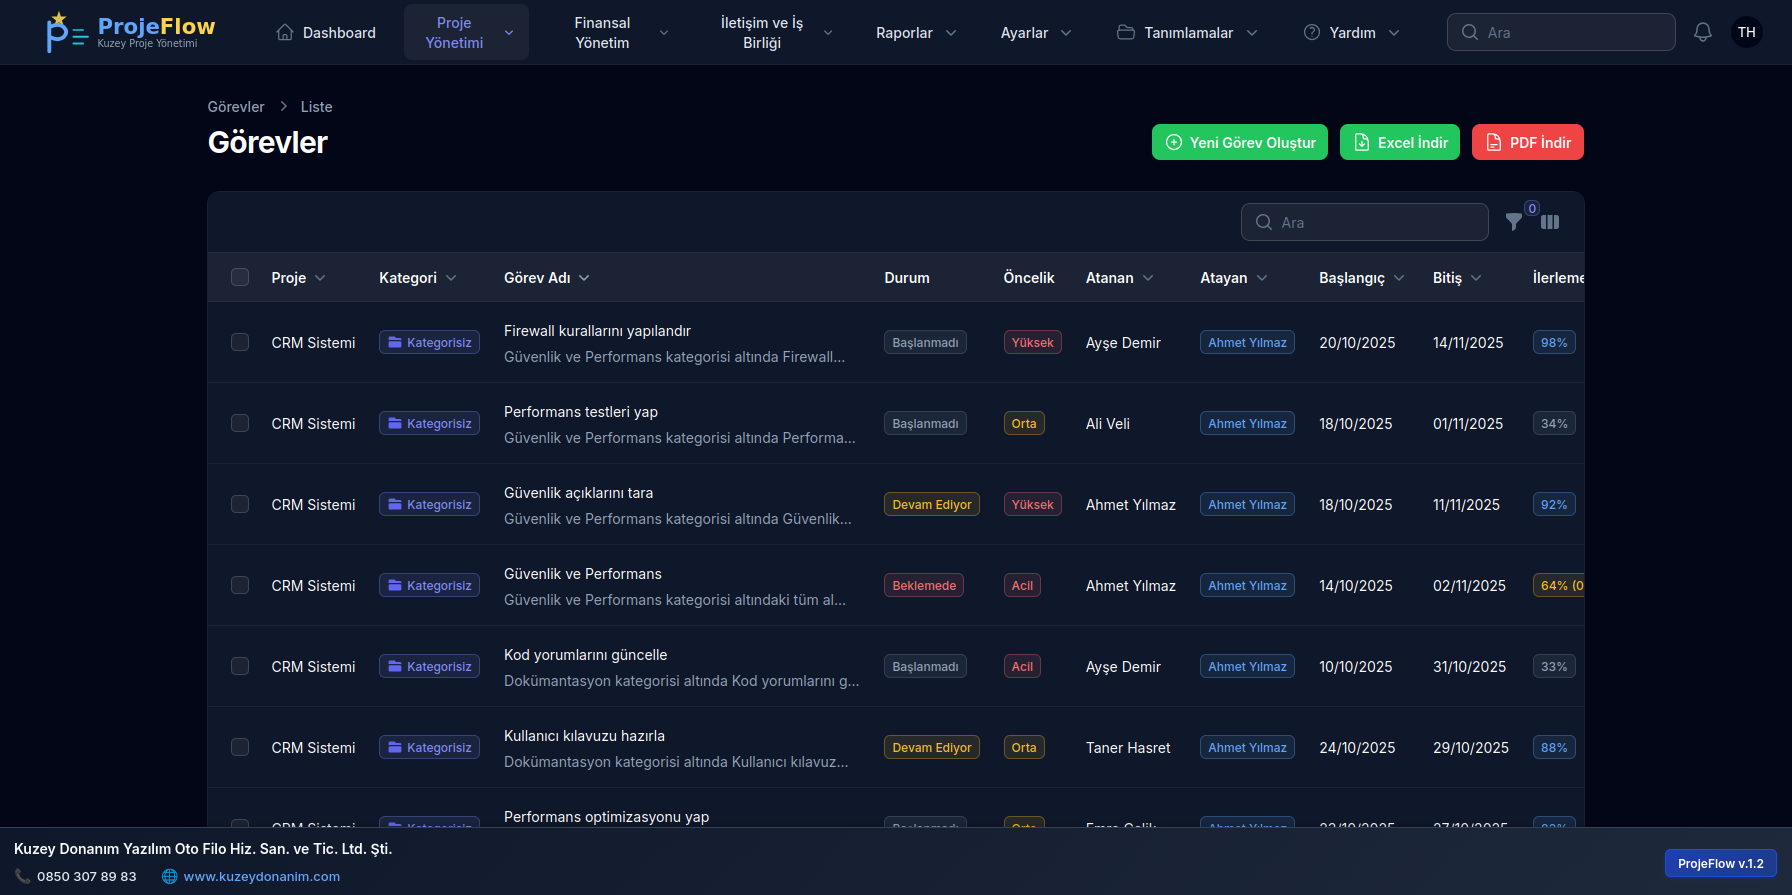
Task: Click the Dashboard home icon
Action: pos(285,32)
